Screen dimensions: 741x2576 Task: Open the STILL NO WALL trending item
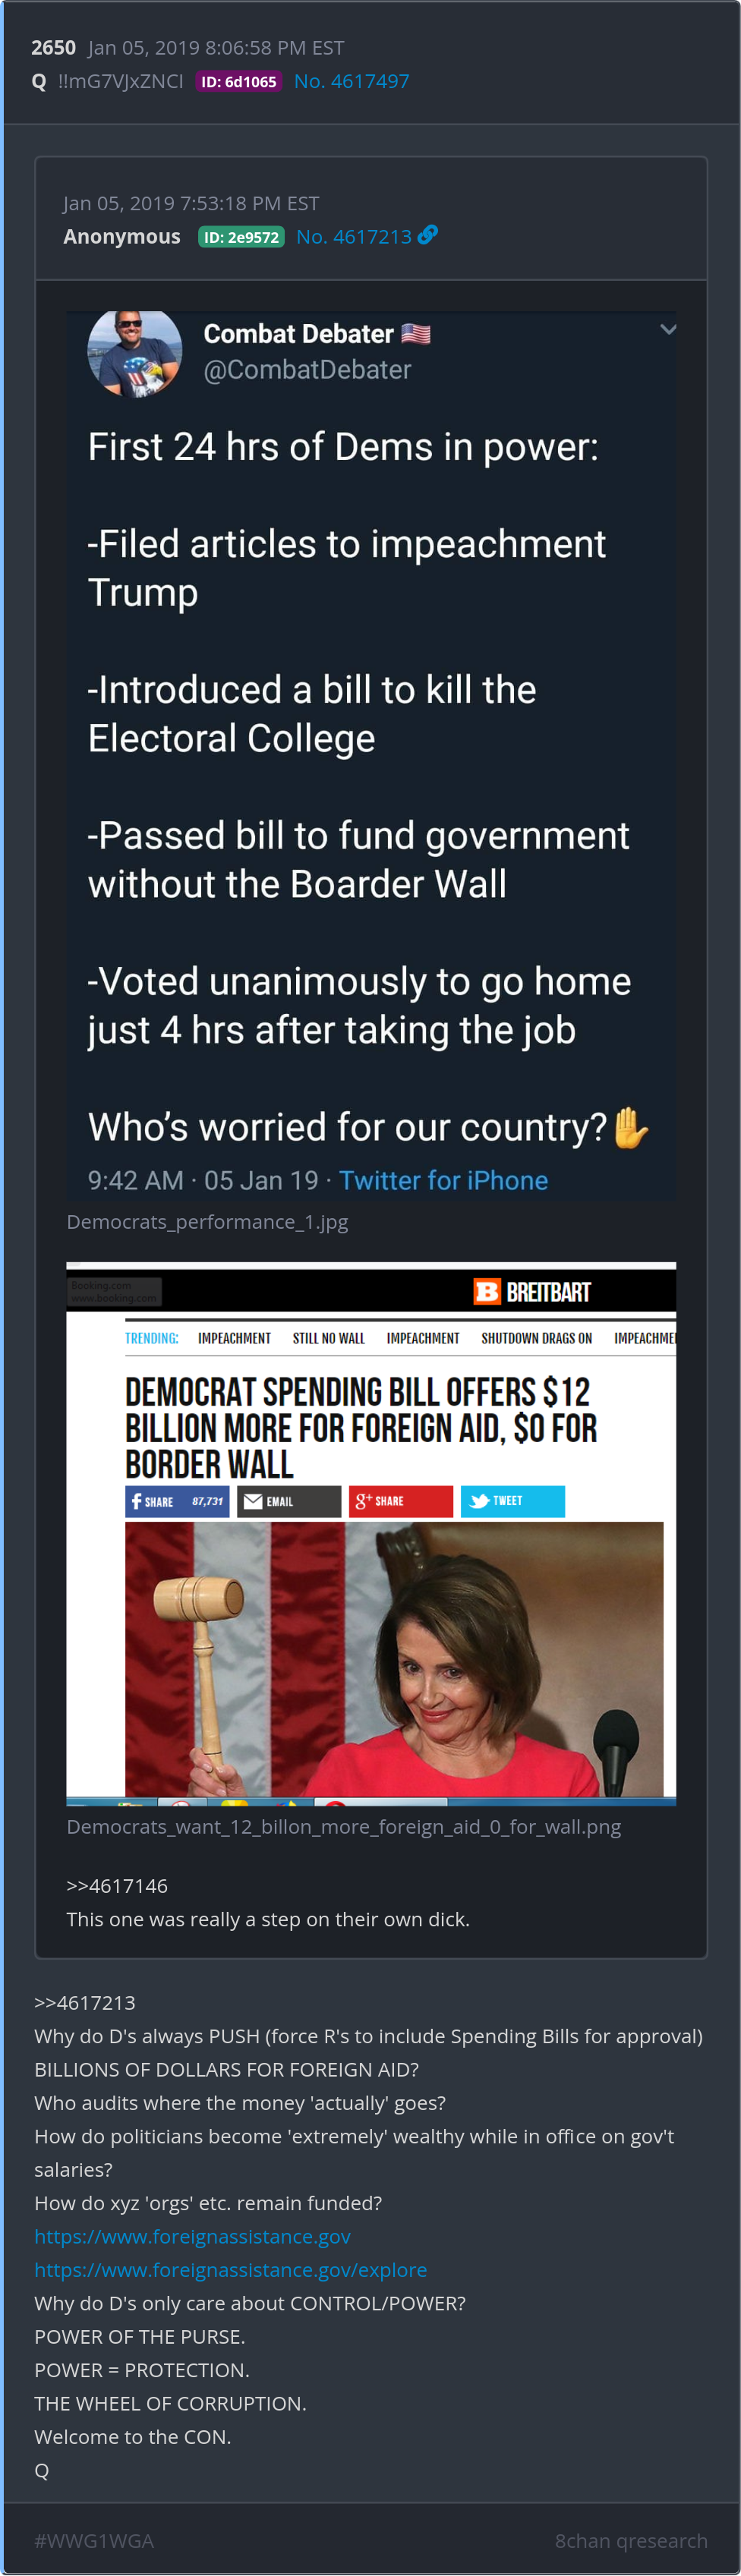pyautogui.click(x=328, y=1338)
